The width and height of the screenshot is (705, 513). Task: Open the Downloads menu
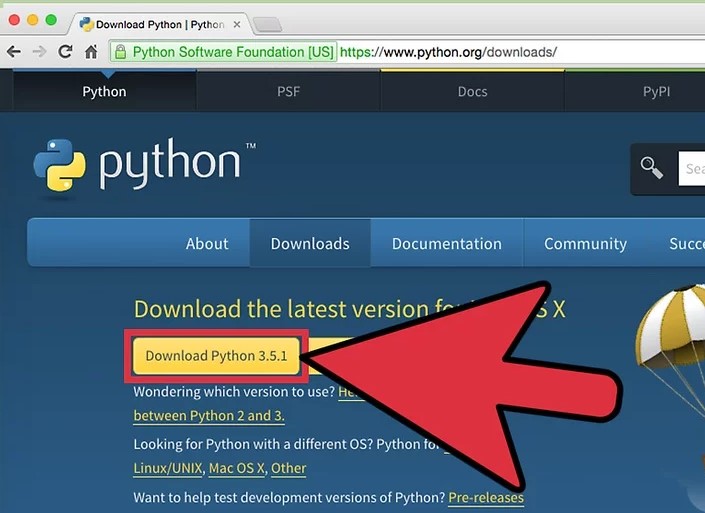click(310, 243)
